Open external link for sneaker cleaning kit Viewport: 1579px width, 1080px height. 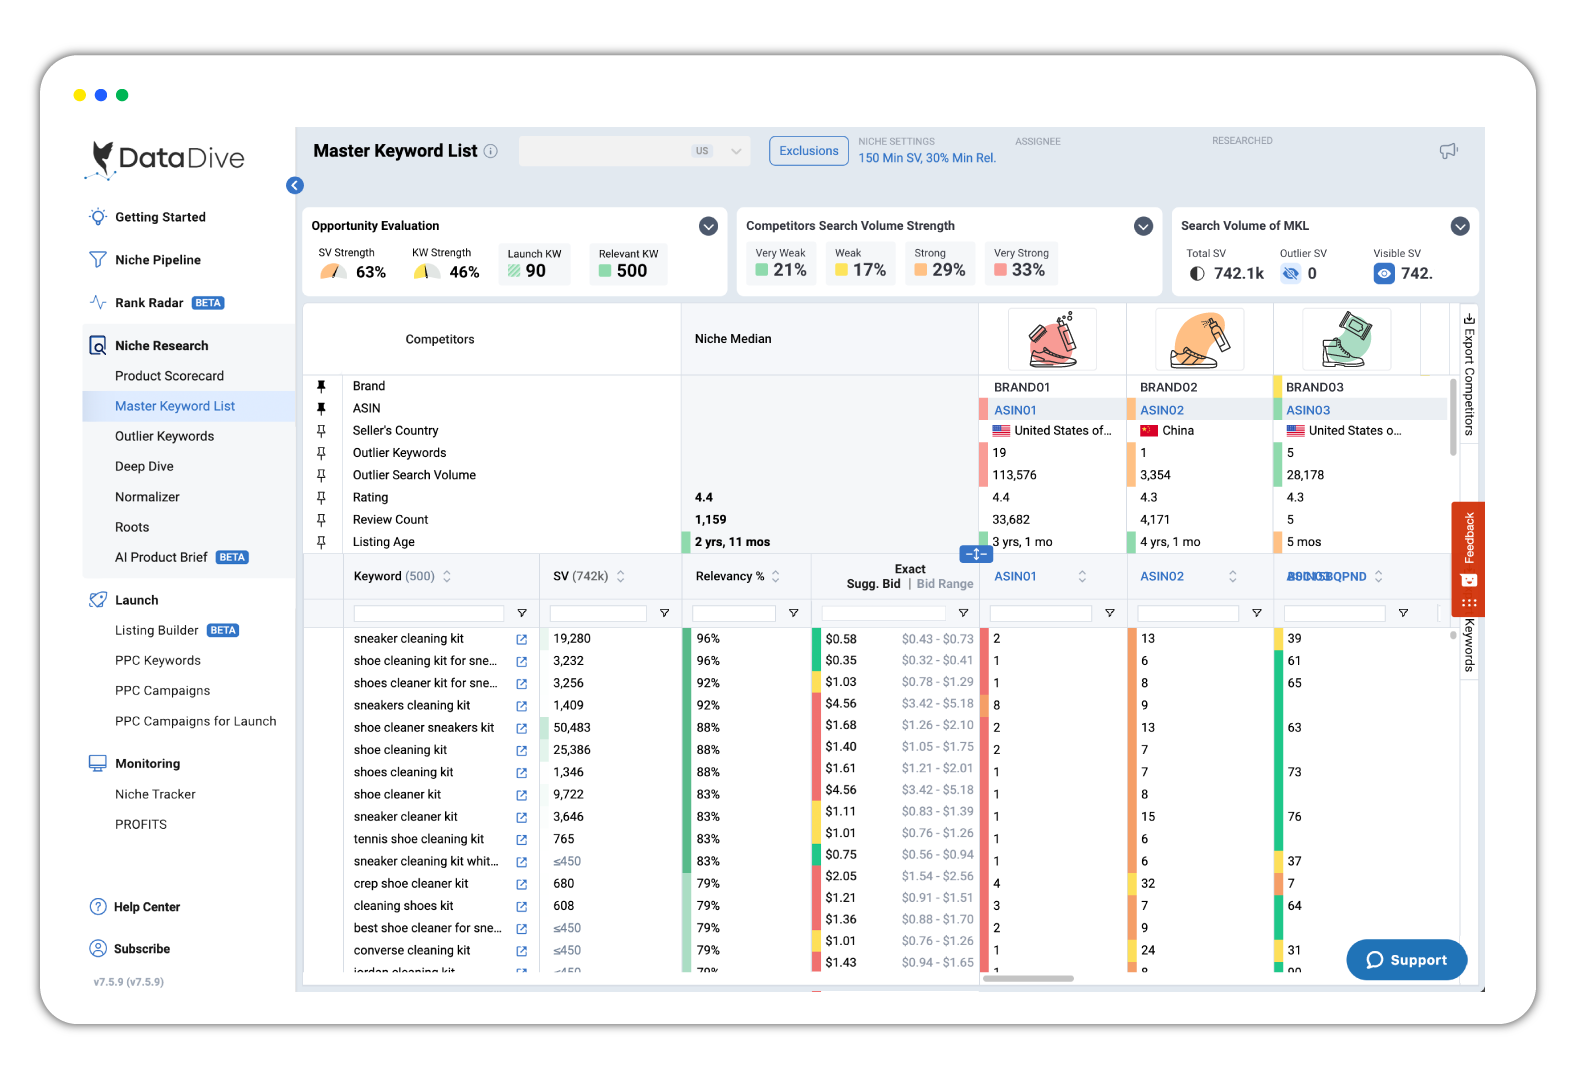[521, 639]
